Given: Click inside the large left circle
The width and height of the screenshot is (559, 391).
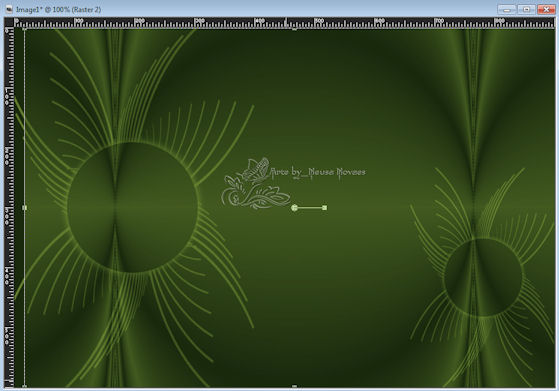Looking at the screenshot, I should pos(132,207).
